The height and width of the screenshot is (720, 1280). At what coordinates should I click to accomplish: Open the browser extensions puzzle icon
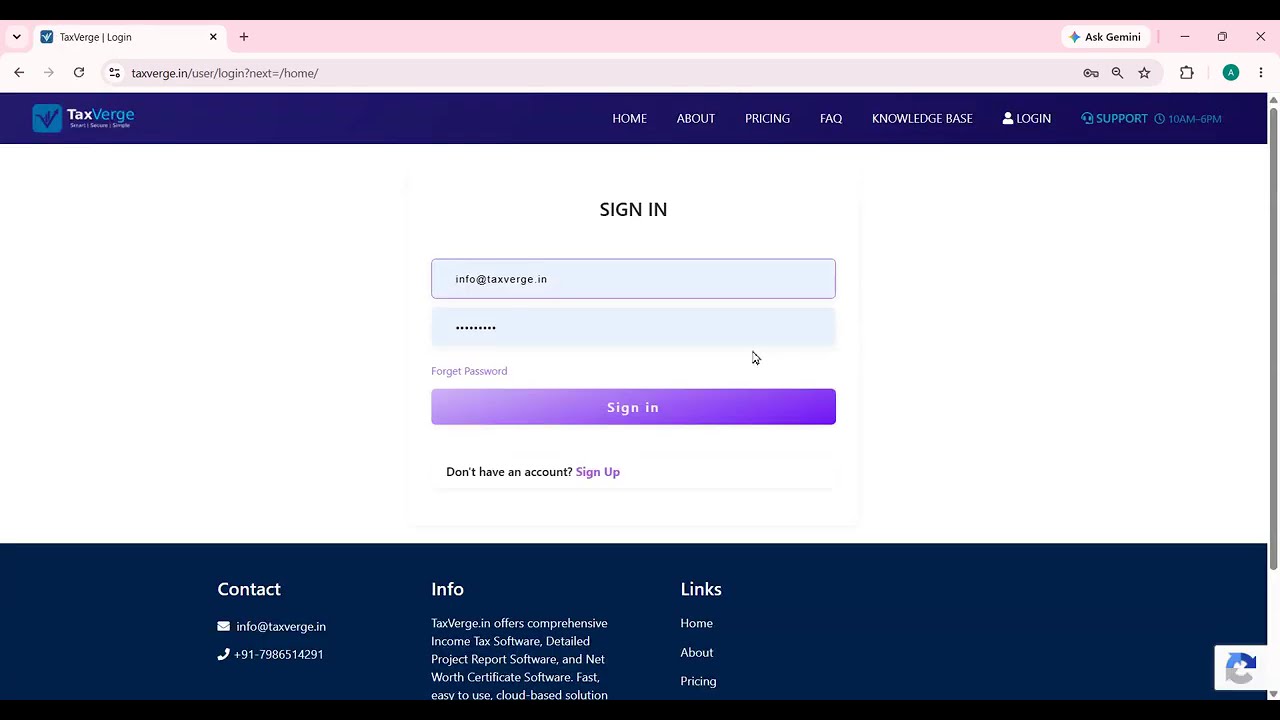tap(1187, 73)
